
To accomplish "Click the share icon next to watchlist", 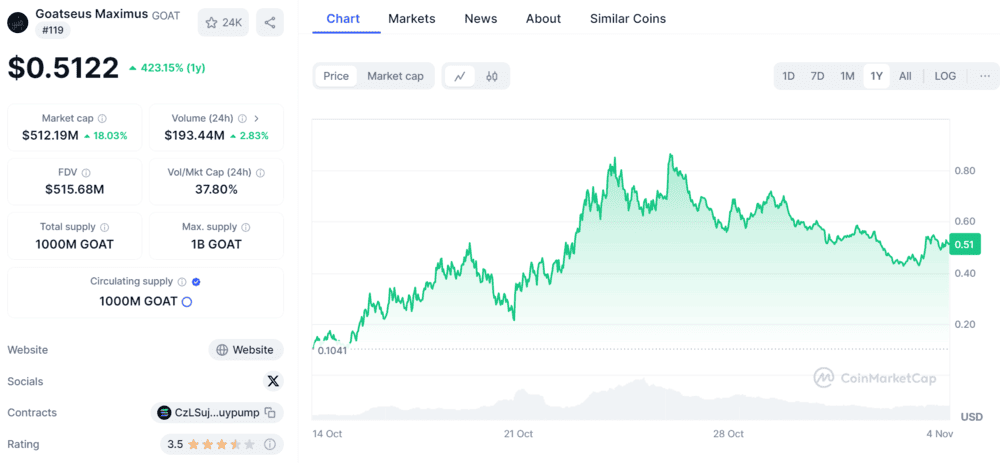I will 269,22.
